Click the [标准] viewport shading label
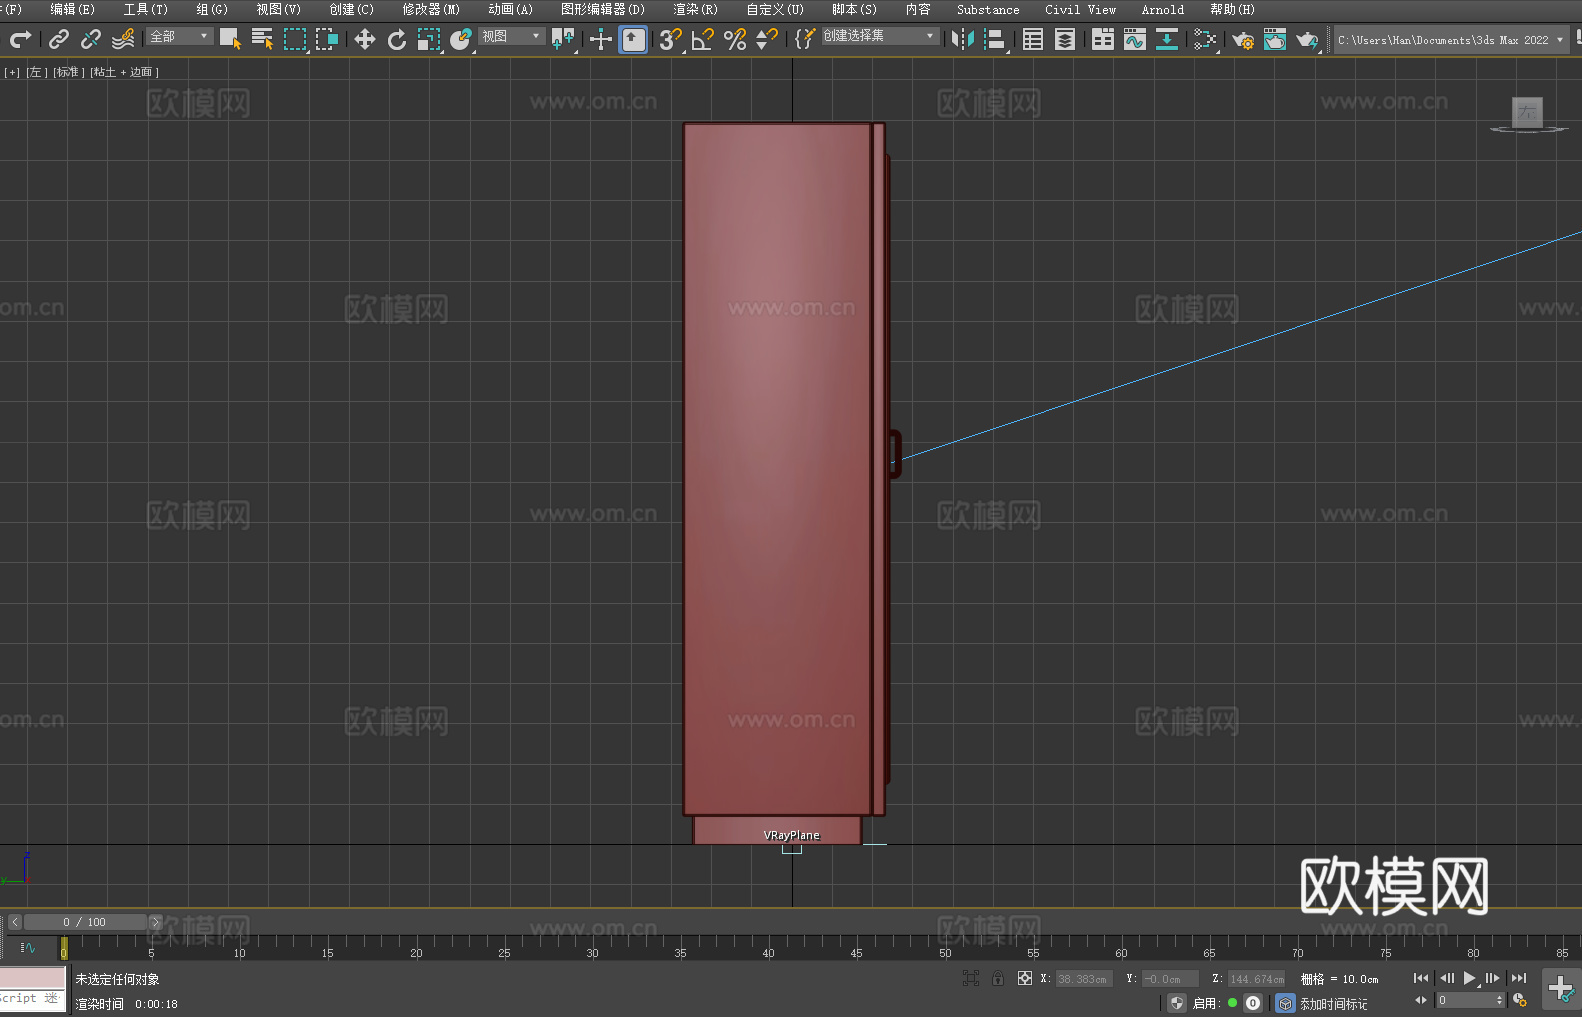 (x=67, y=72)
